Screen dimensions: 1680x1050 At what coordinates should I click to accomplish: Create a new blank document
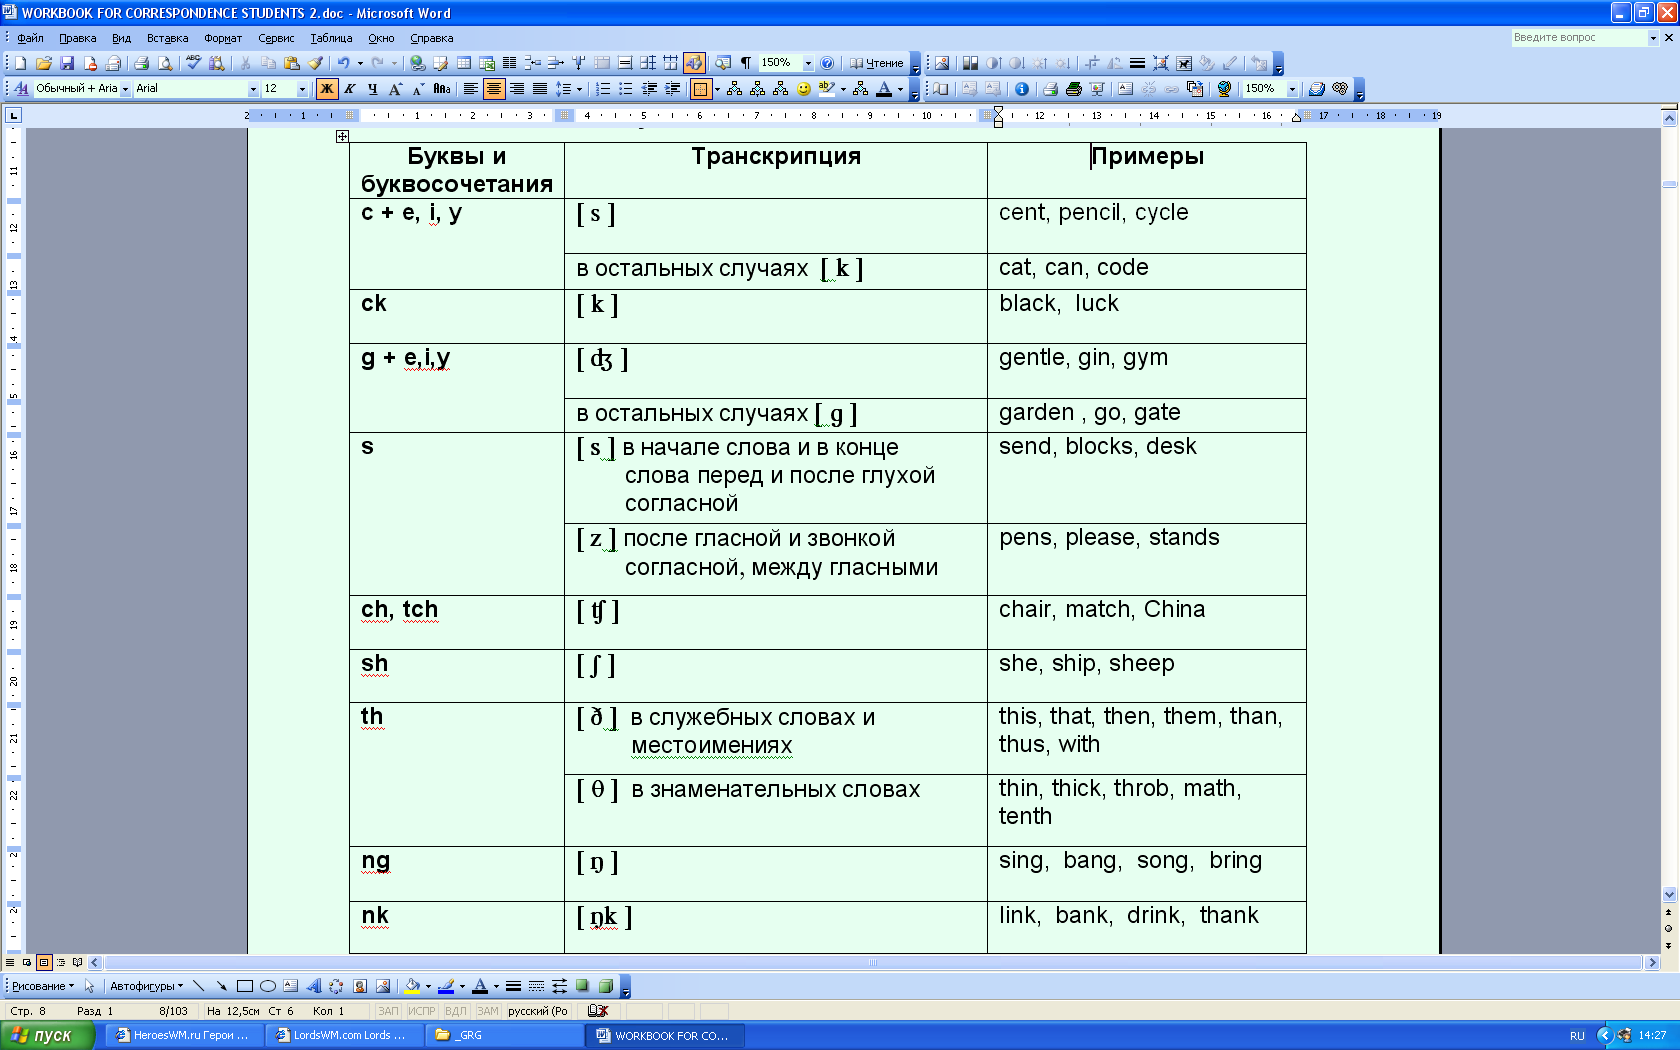point(20,63)
